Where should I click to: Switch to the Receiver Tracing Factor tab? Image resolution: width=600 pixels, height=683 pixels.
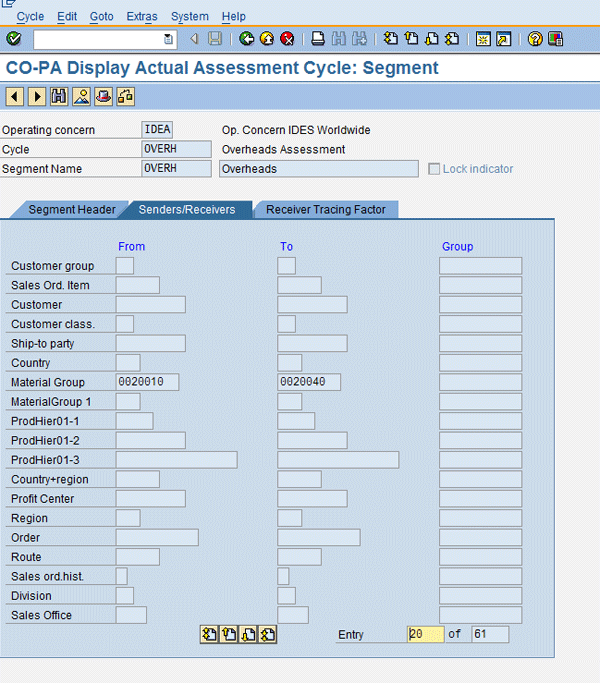click(x=326, y=210)
